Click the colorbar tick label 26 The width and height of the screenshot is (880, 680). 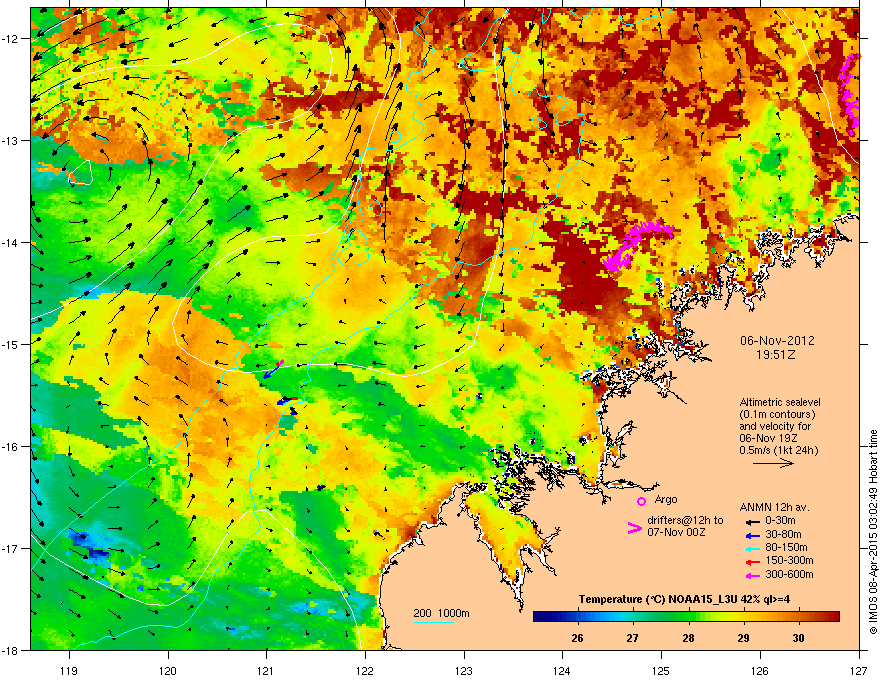pyautogui.click(x=577, y=638)
